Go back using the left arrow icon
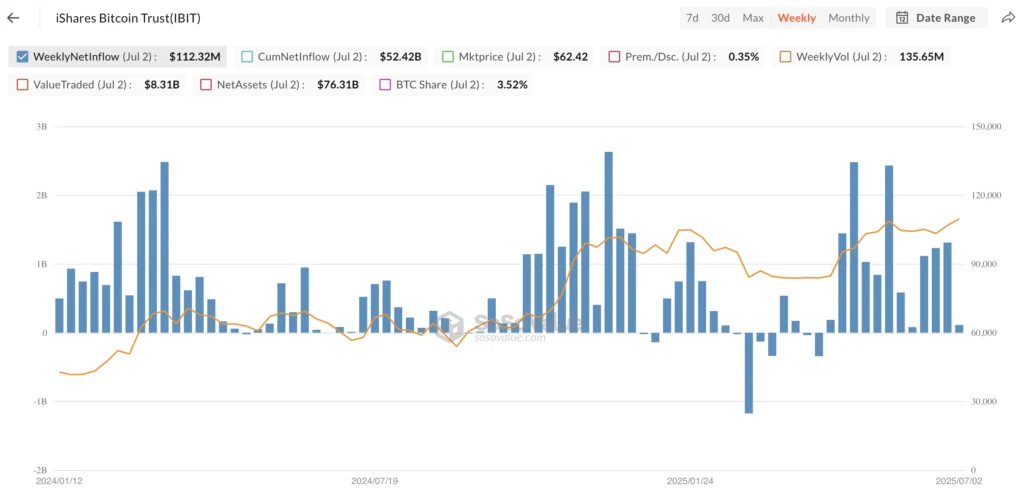This screenshot has width=1024, height=488. point(13,18)
